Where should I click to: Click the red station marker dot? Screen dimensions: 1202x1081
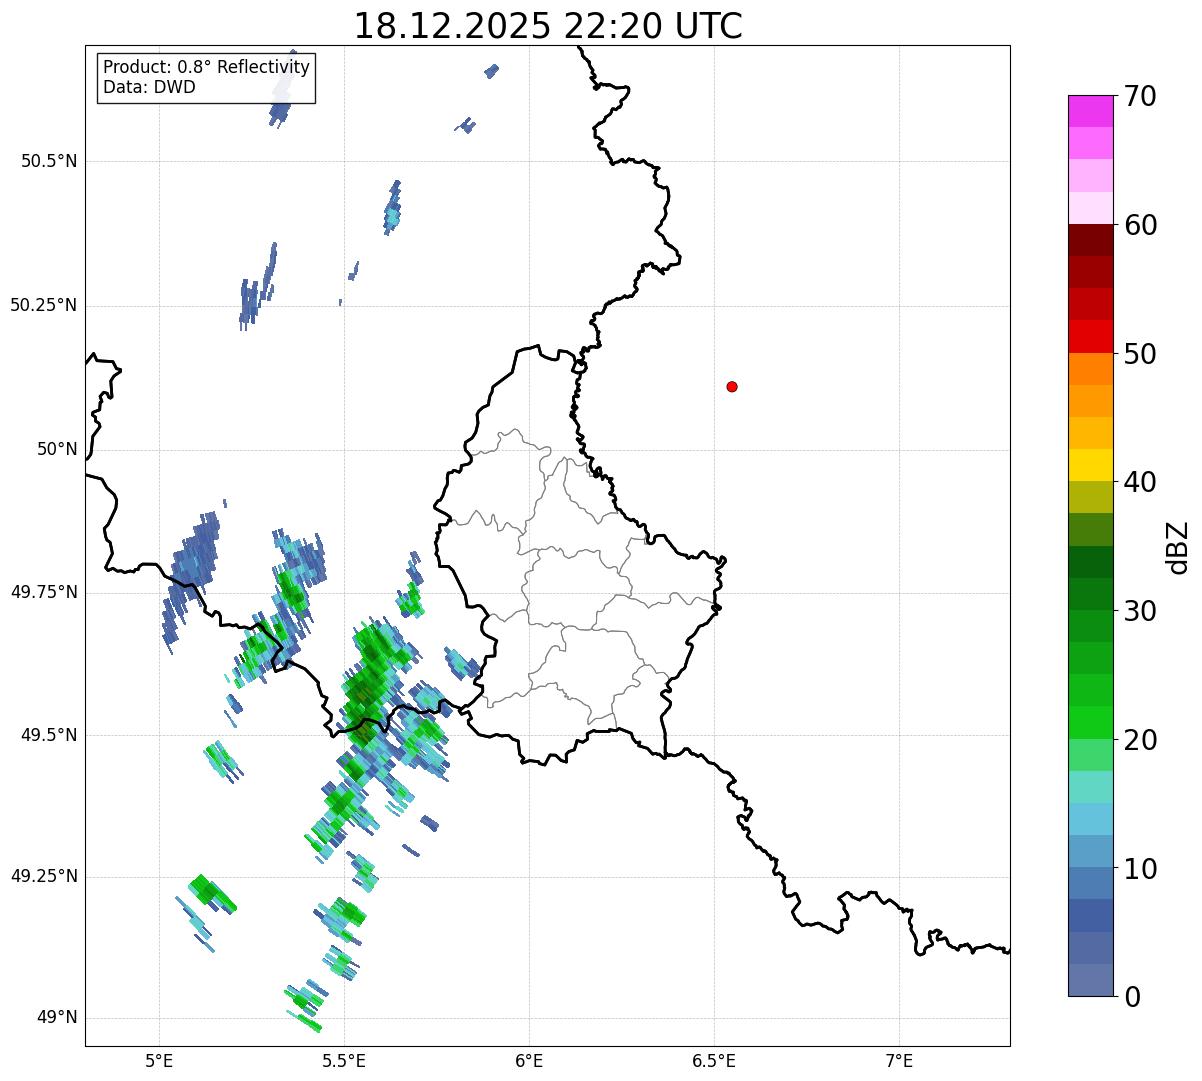(x=732, y=386)
